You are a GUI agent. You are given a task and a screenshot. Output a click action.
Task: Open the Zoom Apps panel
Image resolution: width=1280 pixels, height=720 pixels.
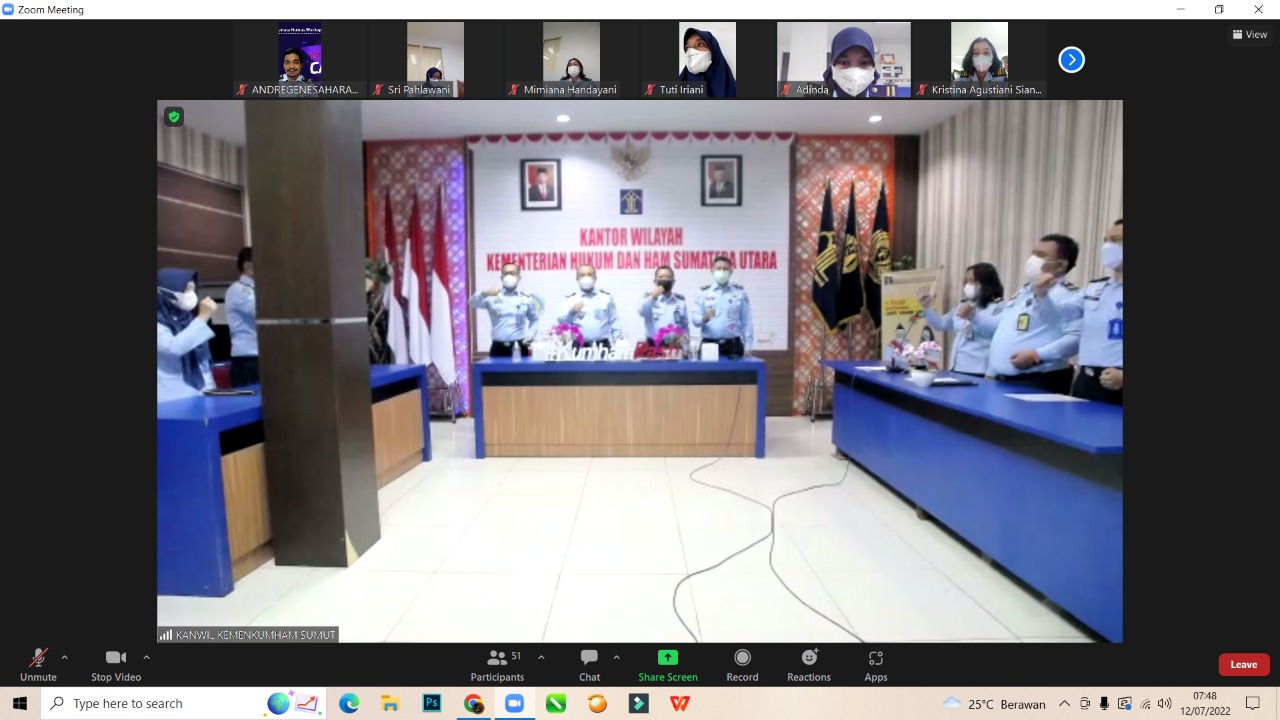[876, 664]
